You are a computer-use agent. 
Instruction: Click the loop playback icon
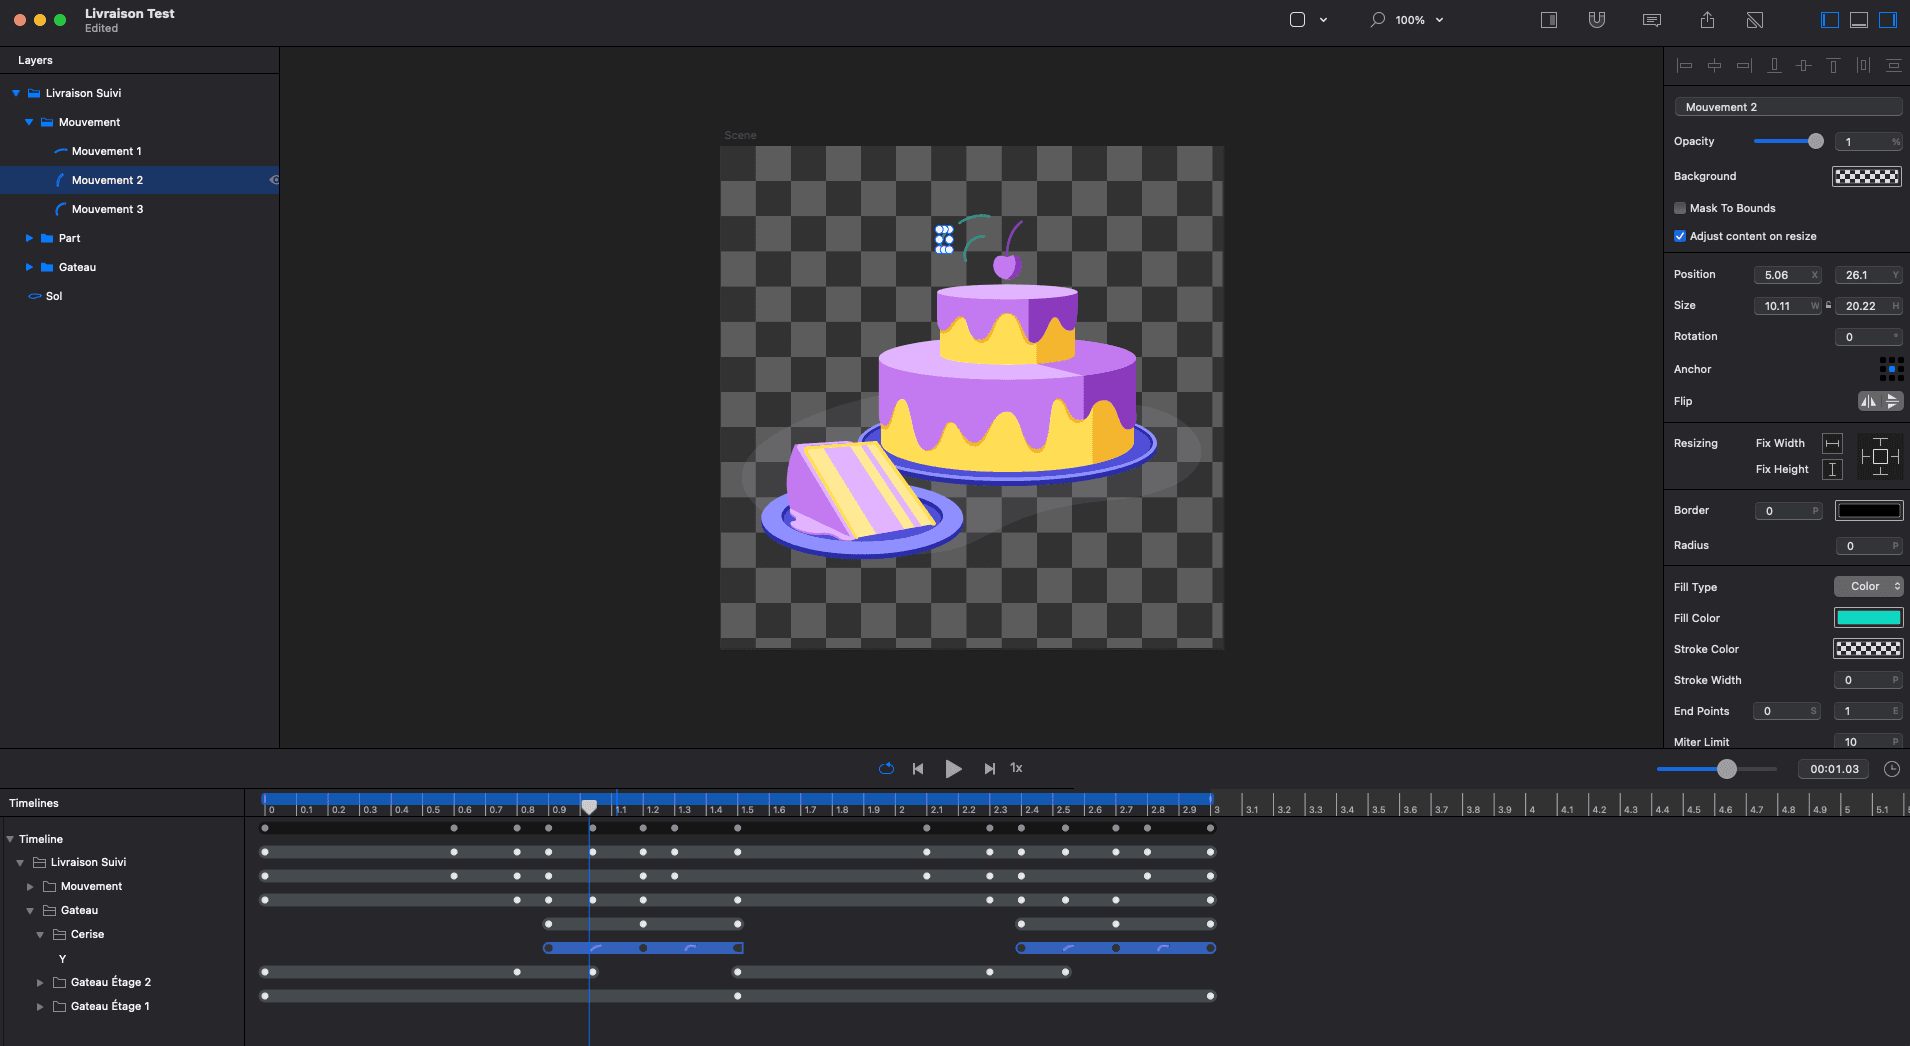click(886, 768)
